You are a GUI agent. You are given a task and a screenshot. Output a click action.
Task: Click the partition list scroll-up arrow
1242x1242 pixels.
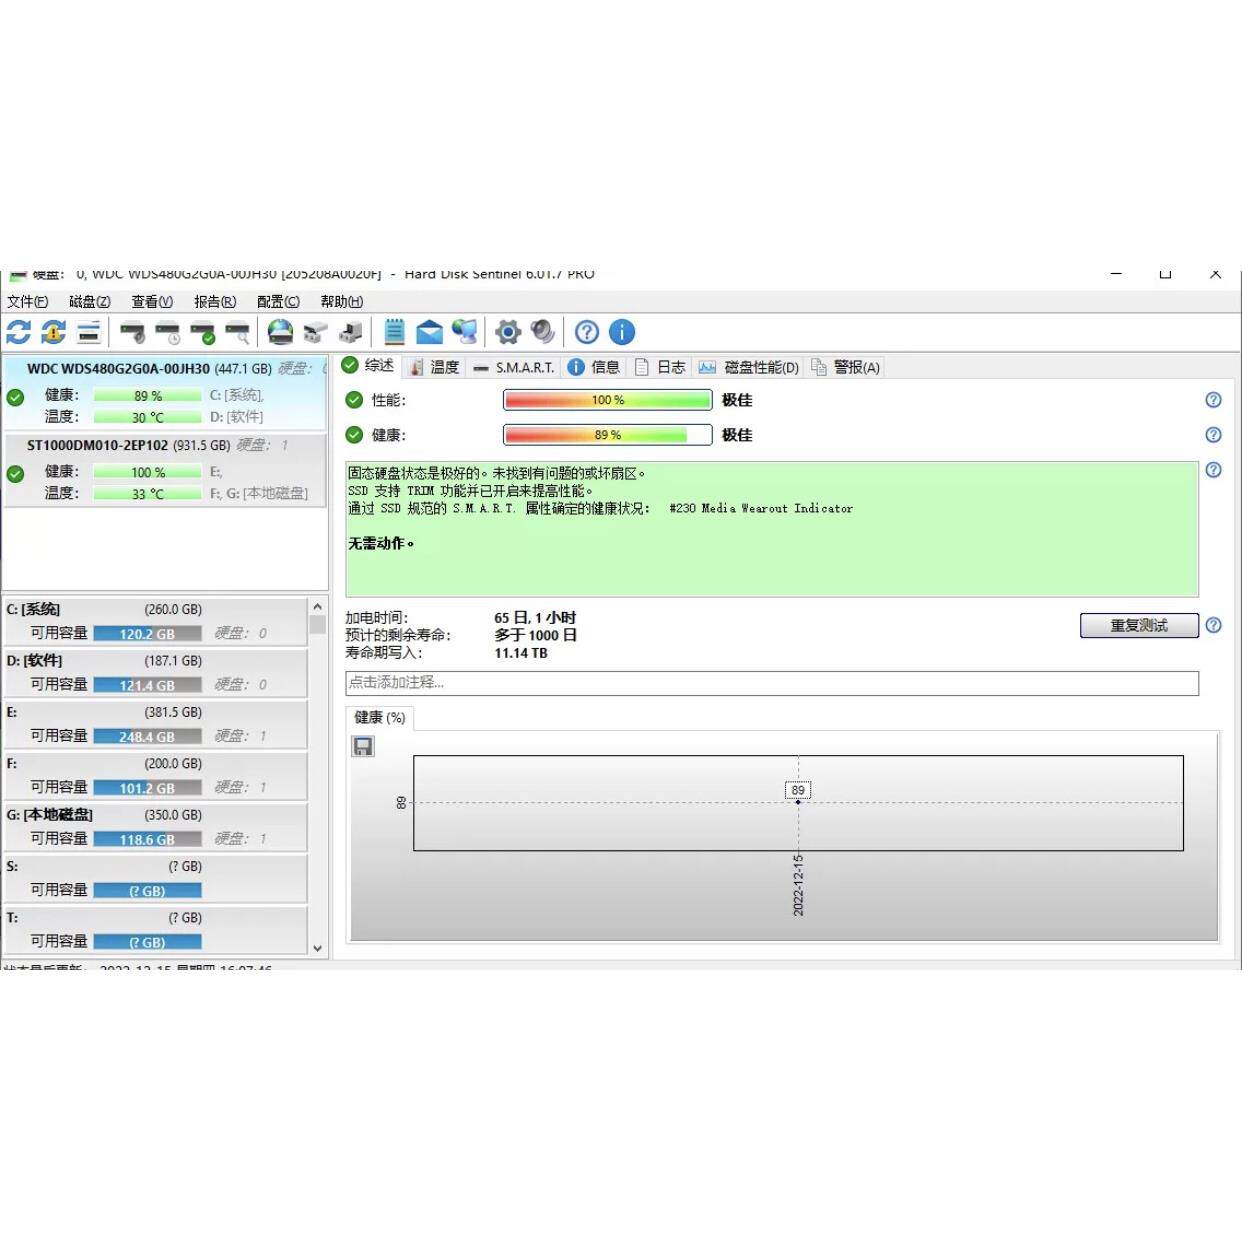pos(318,606)
